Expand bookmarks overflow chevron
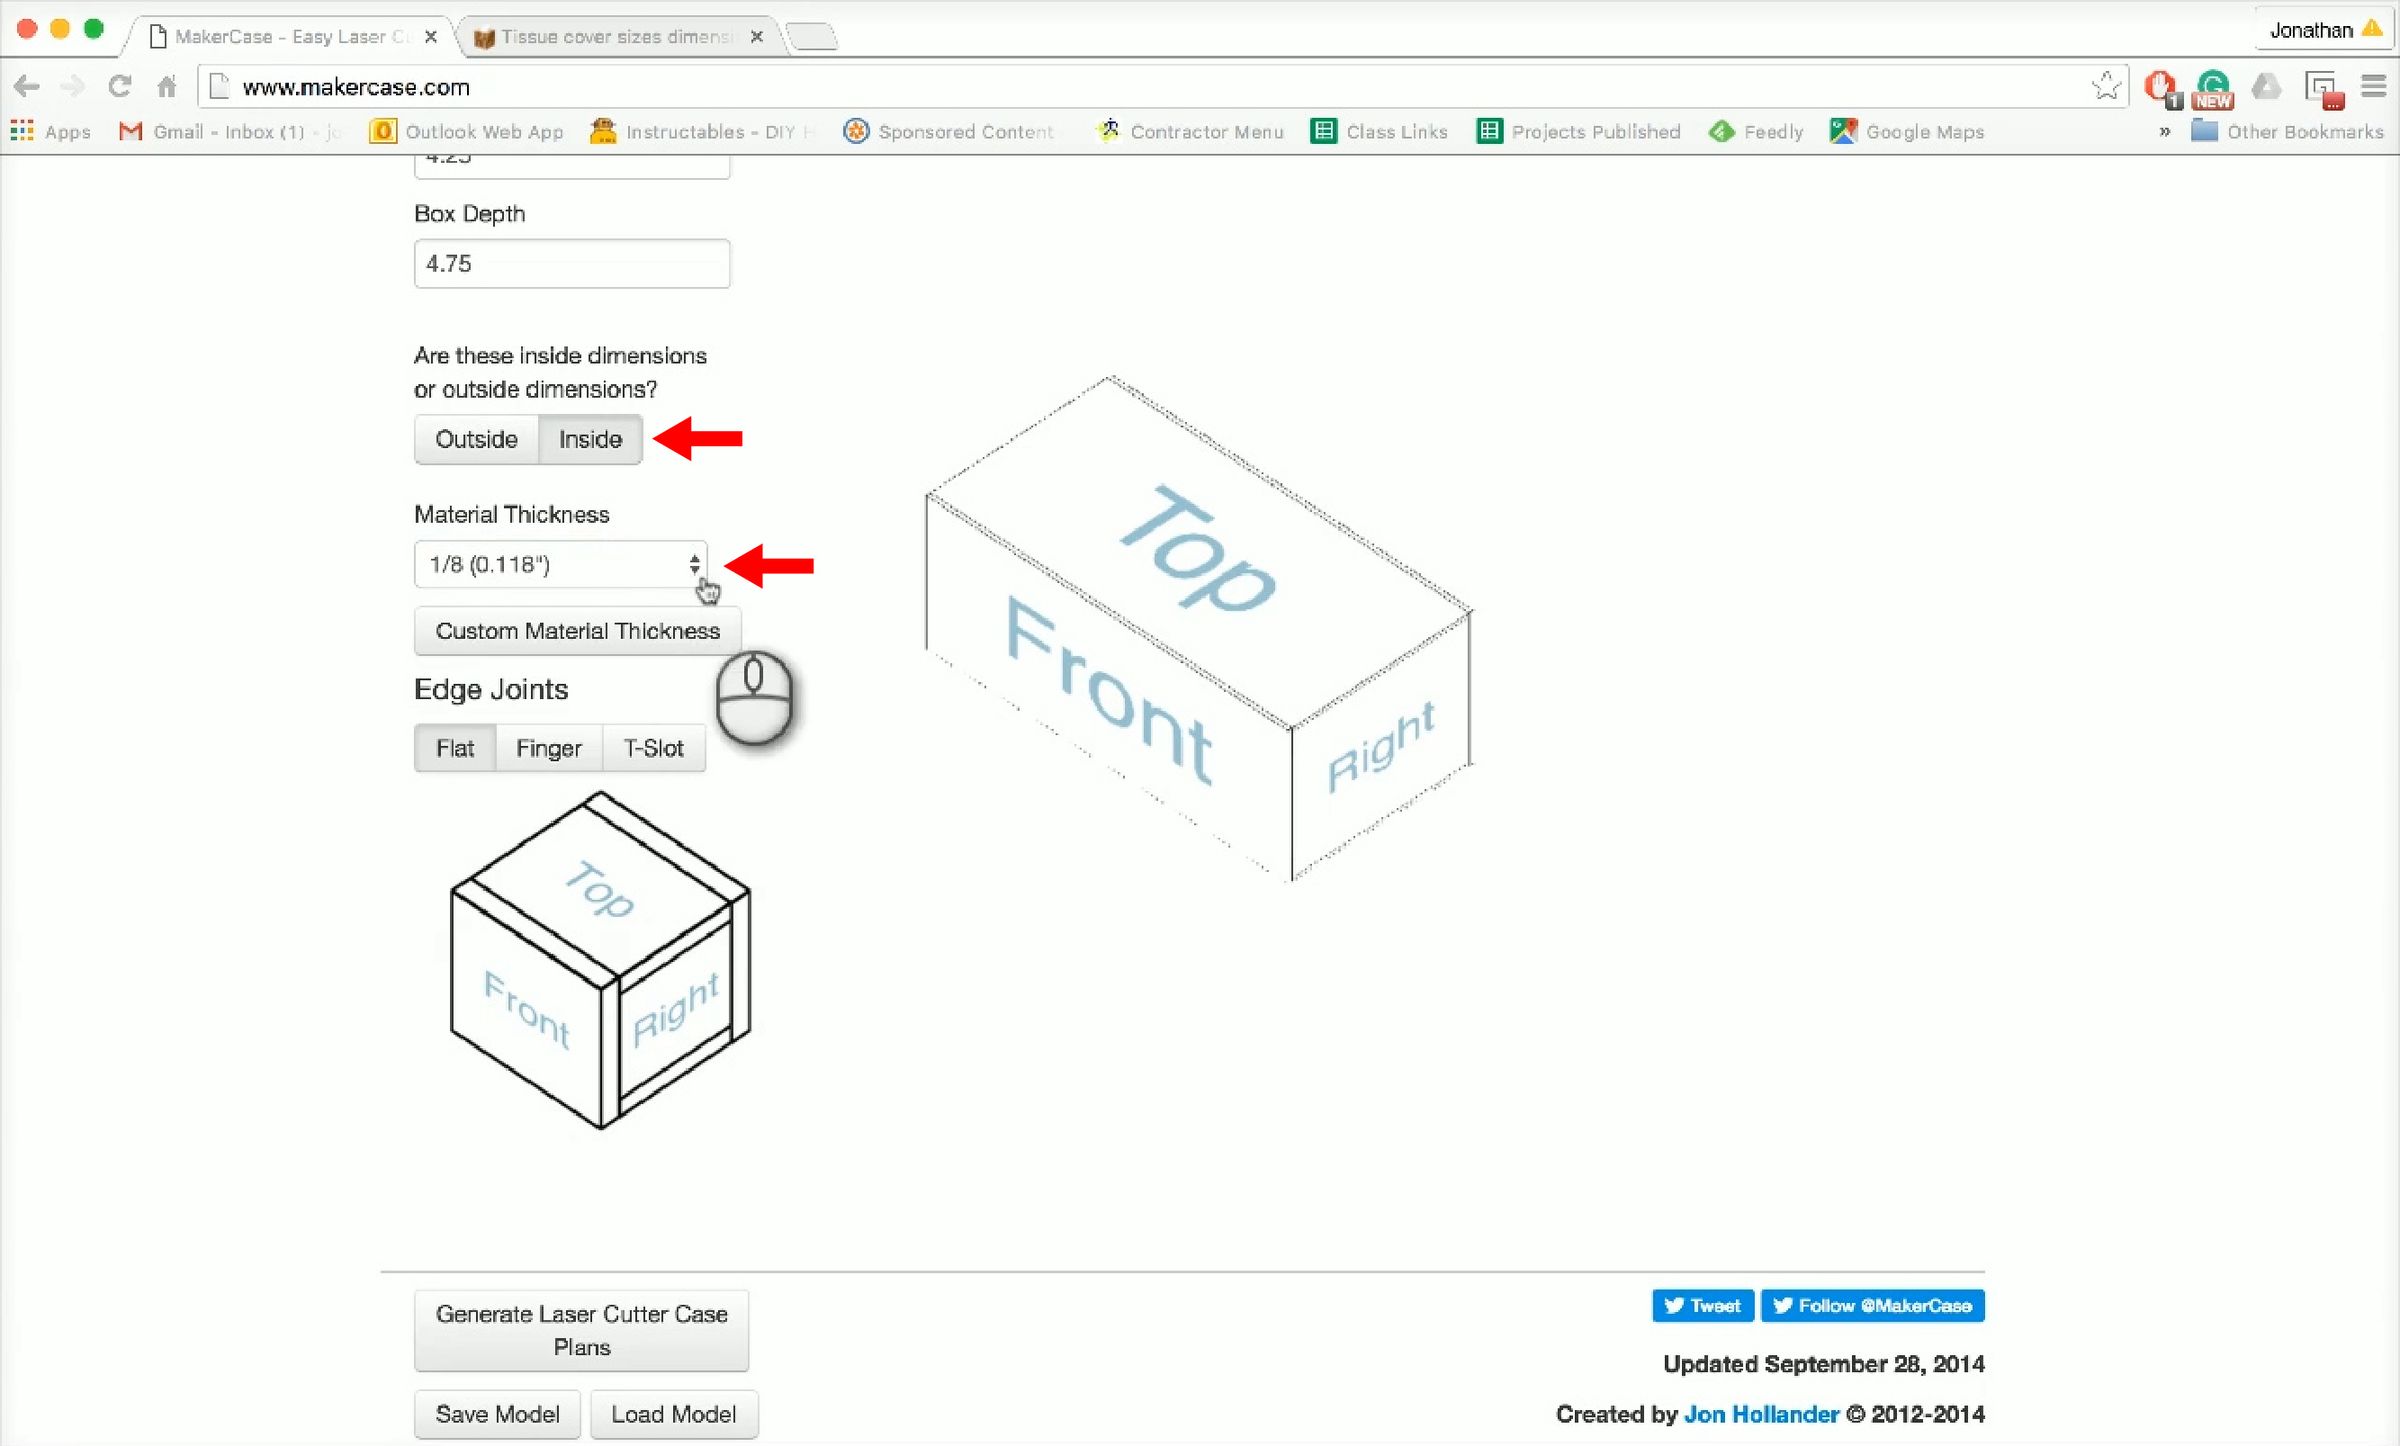Image resolution: width=2400 pixels, height=1446 pixels. point(2164,132)
